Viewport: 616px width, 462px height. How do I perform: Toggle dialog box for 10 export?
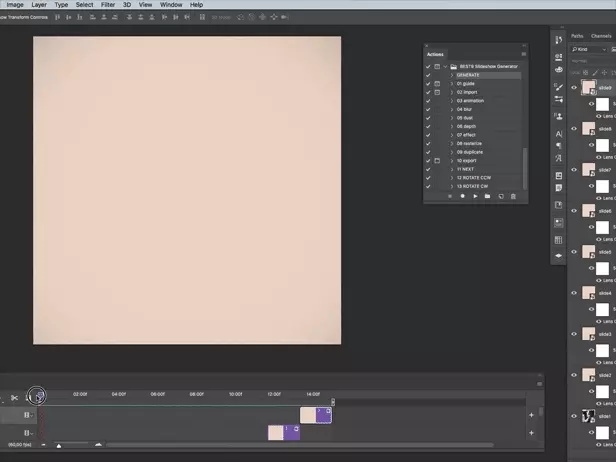point(437,161)
